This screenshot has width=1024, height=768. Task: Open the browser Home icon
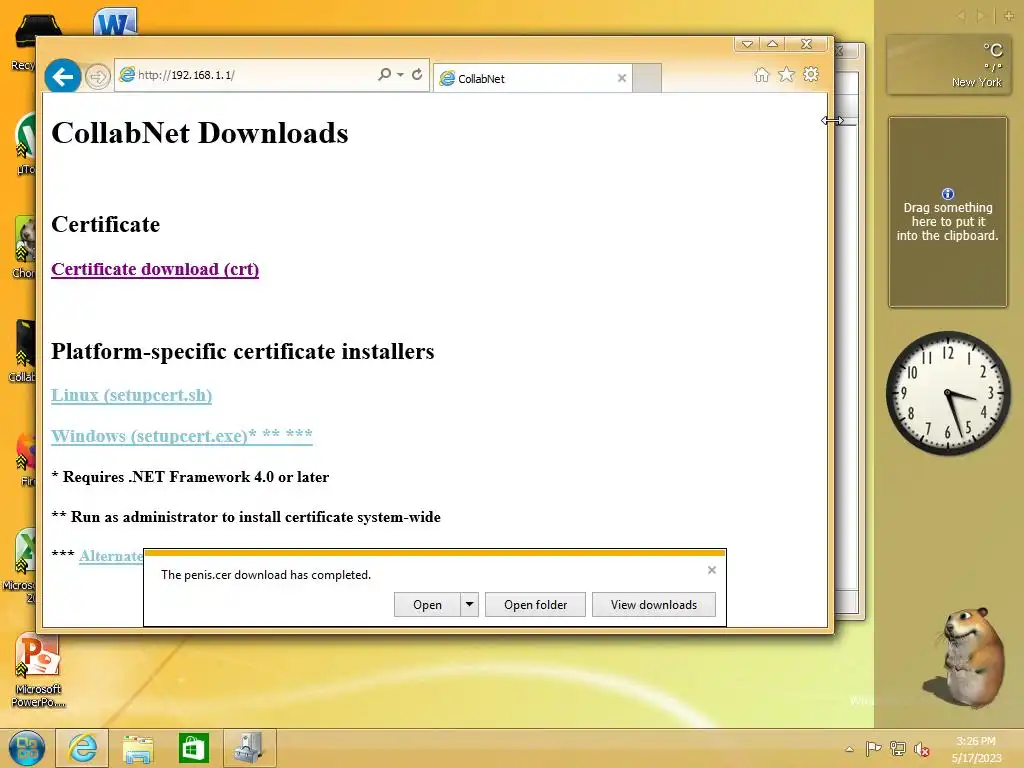761,74
